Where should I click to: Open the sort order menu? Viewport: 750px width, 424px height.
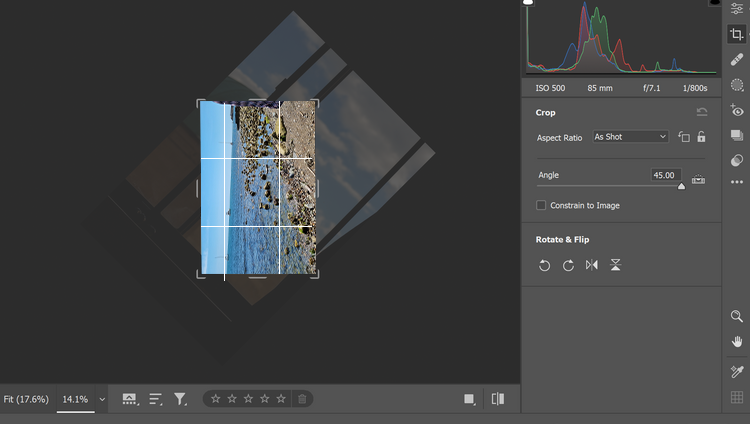156,399
